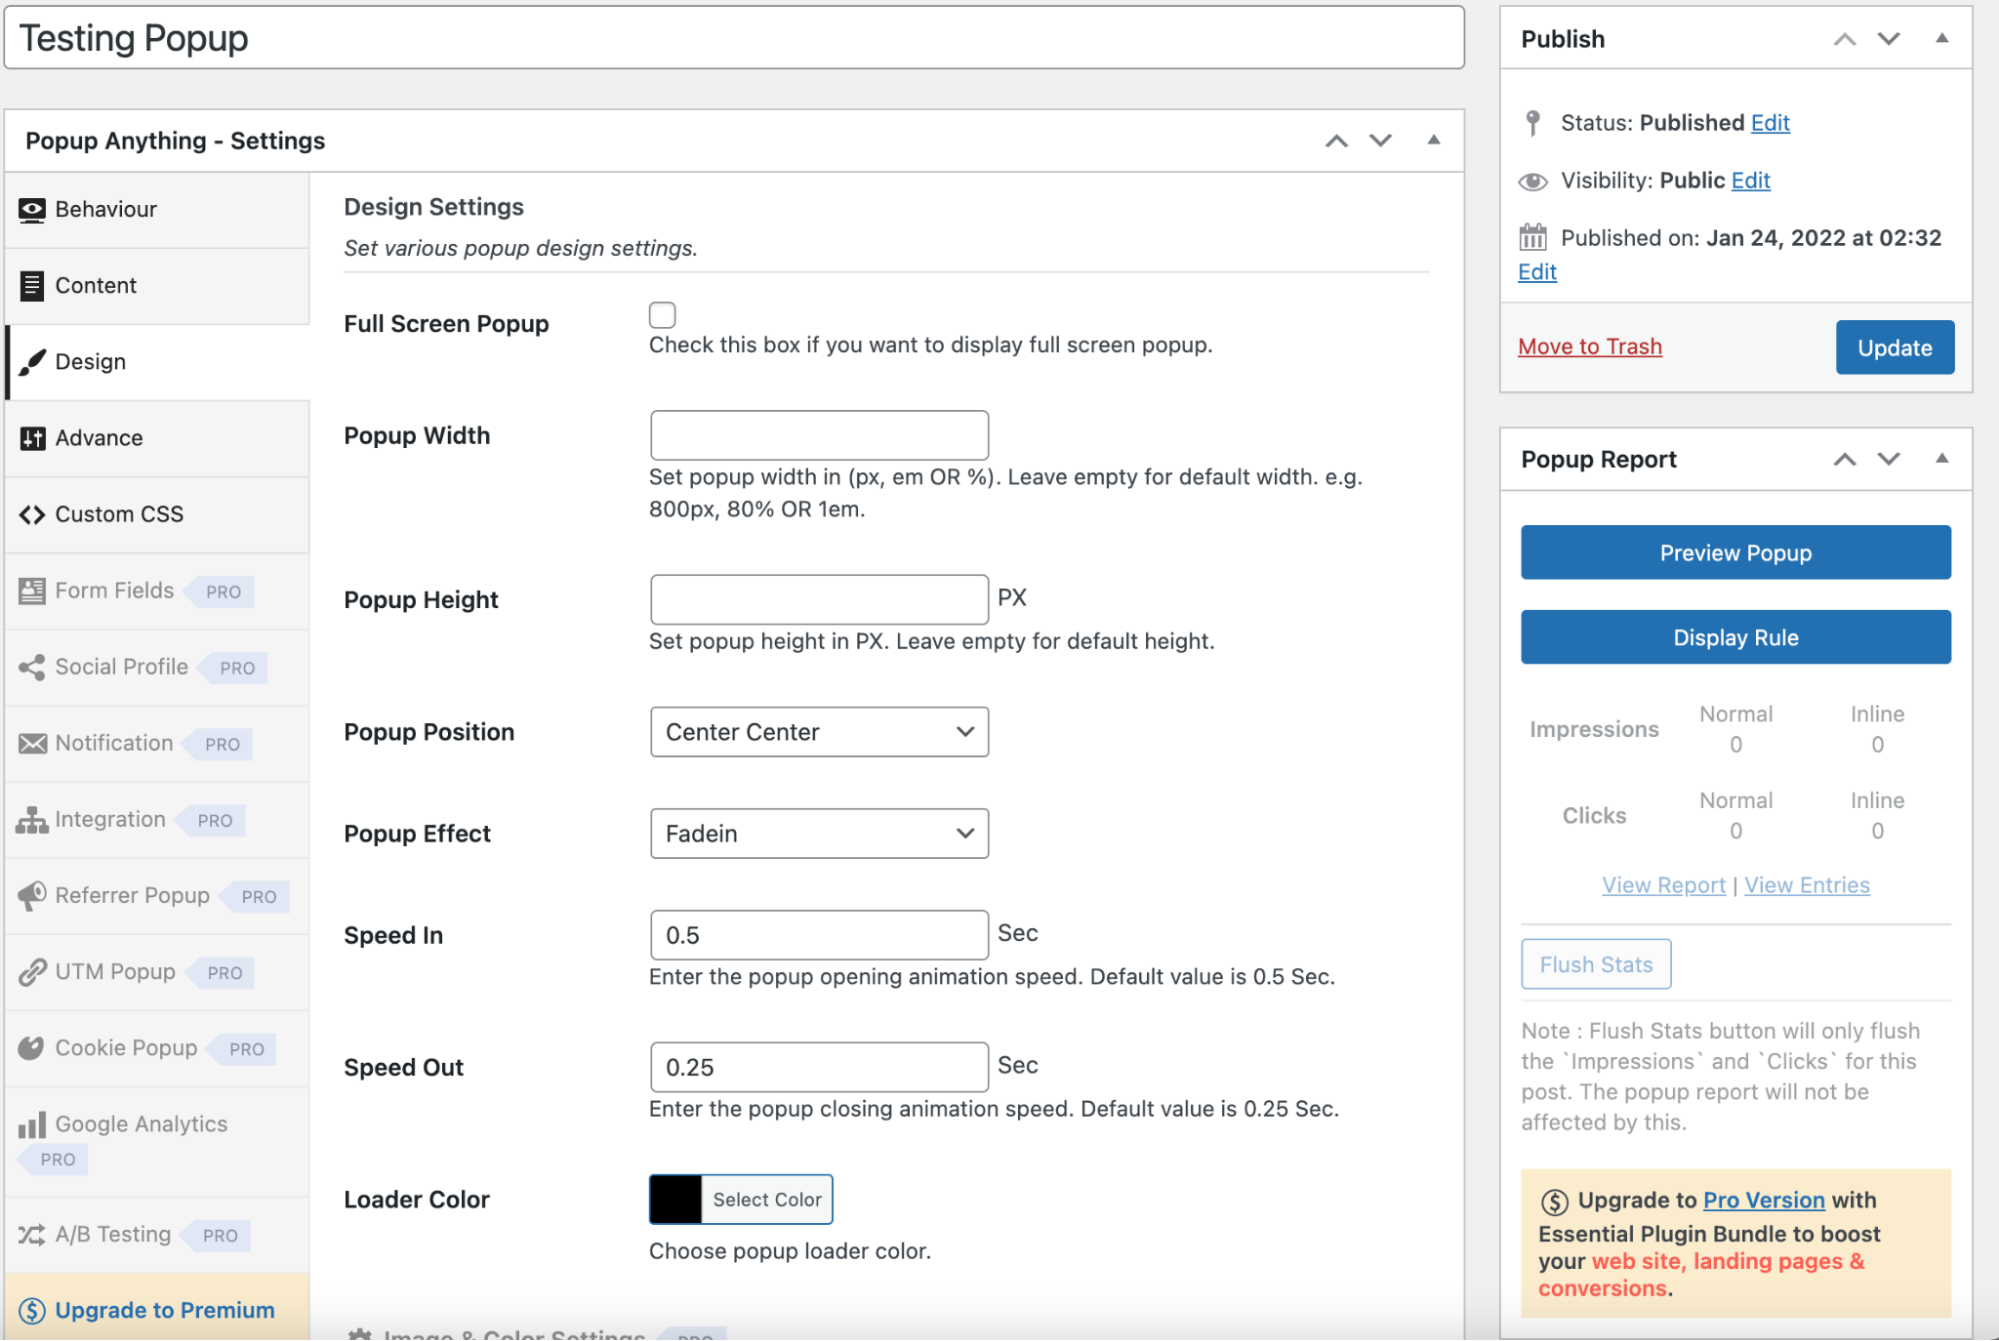Focus the Popup Height input field
Image resolution: width=1999 pixels, height=1341 pixels.
pyautogui.click(x=819, y=600)
